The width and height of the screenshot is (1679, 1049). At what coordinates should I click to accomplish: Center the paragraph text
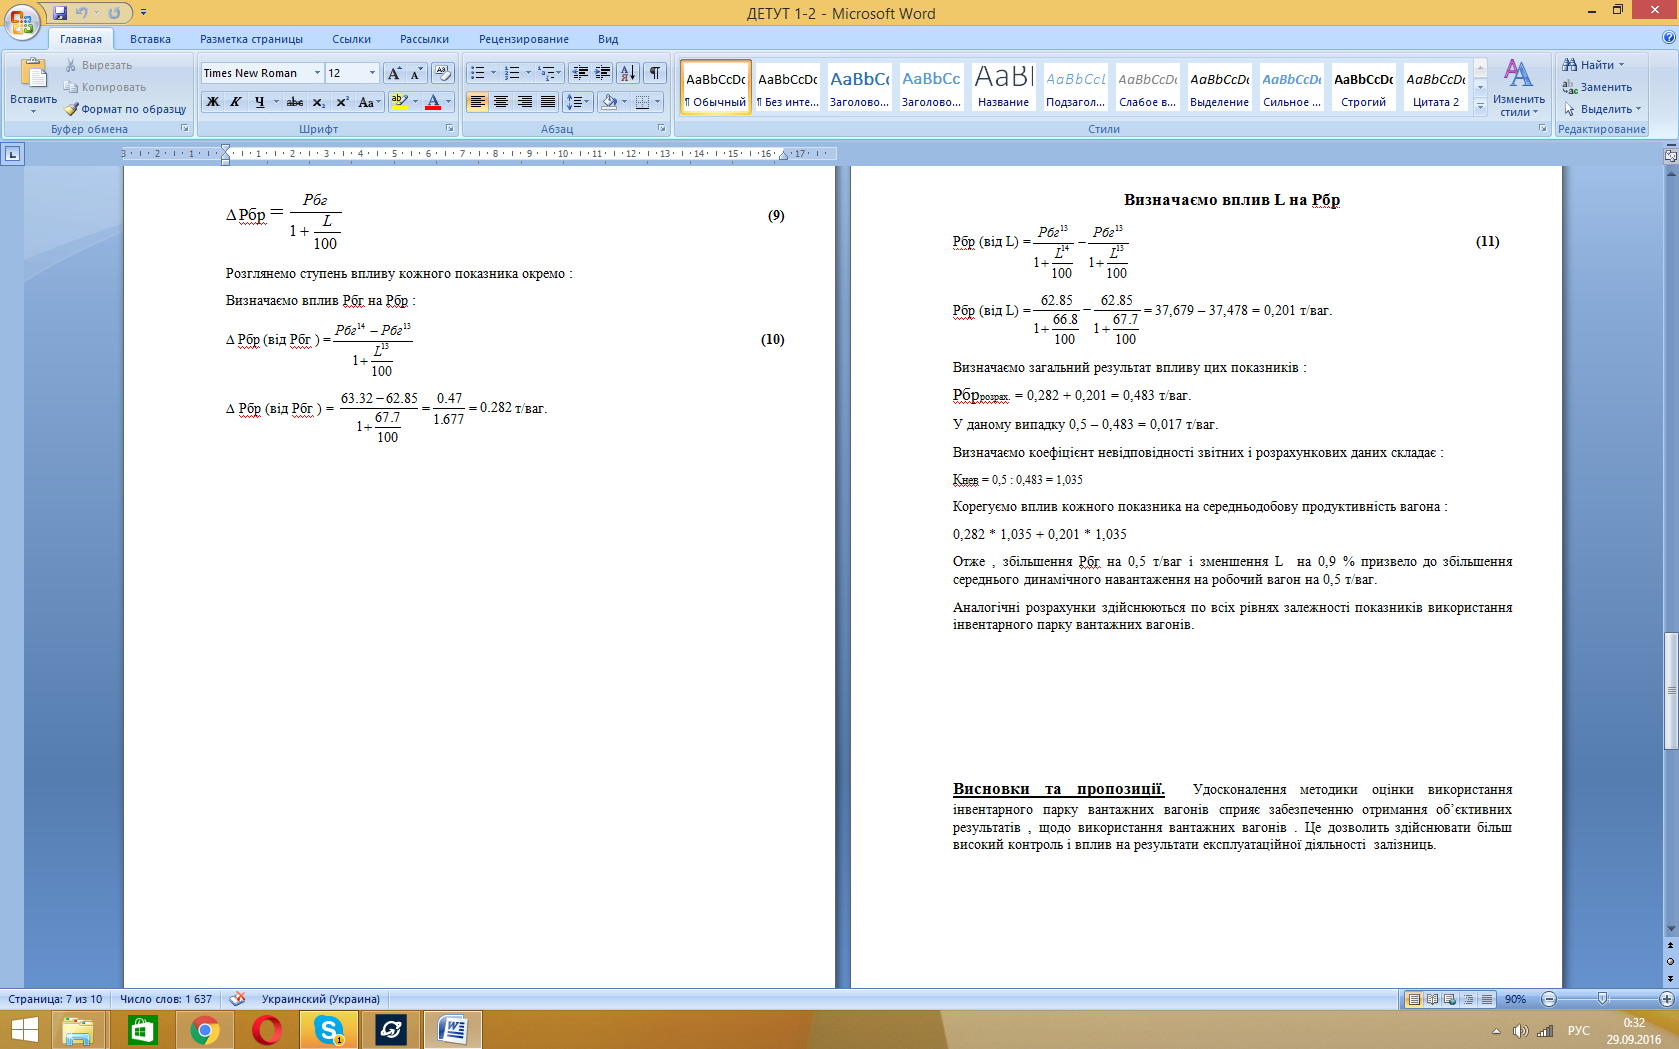coord(501,102)
